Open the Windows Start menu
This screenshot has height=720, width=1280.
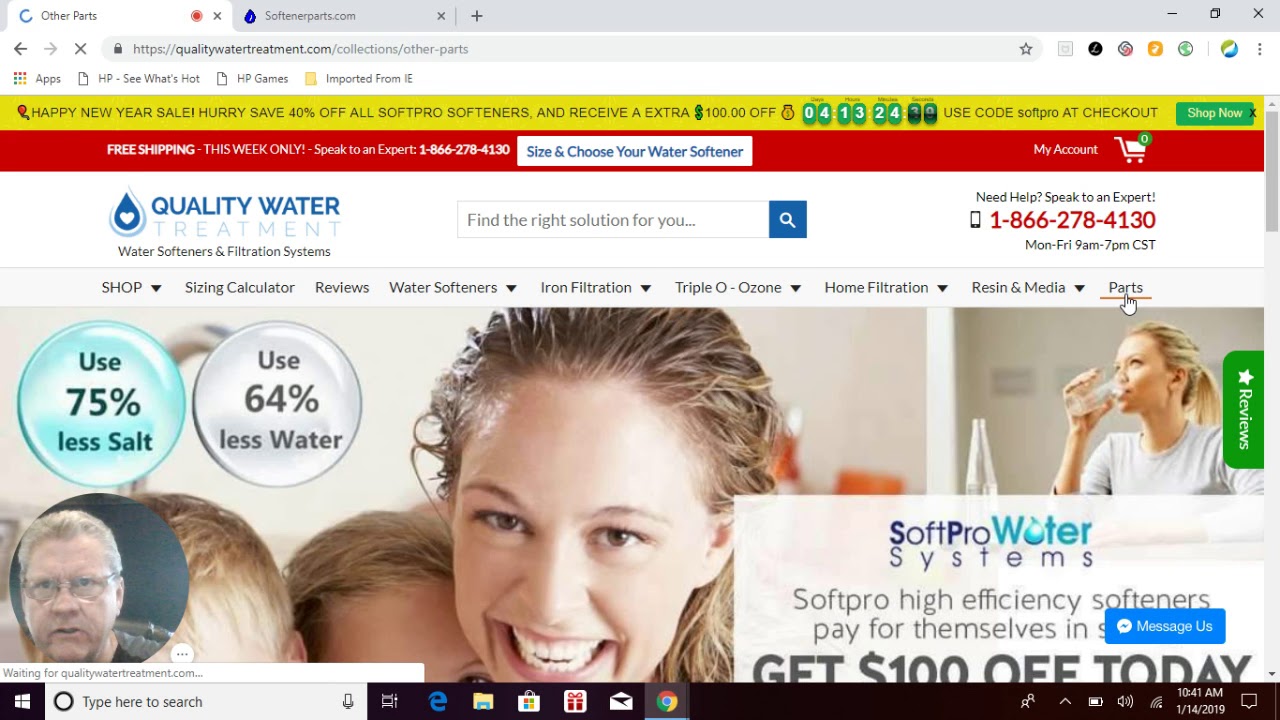tap(22, 701)
